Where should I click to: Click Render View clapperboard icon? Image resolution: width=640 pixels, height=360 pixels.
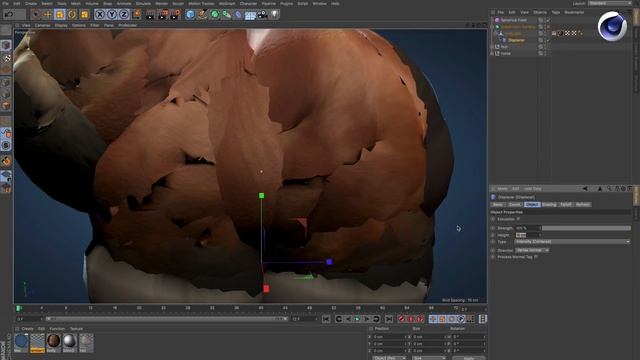click(150, 15)
